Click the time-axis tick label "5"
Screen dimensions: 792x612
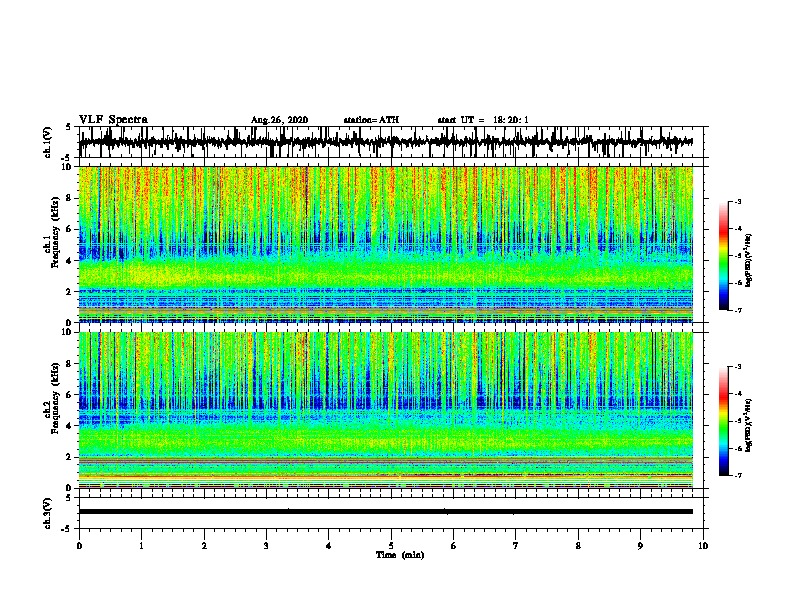[391, 546]
